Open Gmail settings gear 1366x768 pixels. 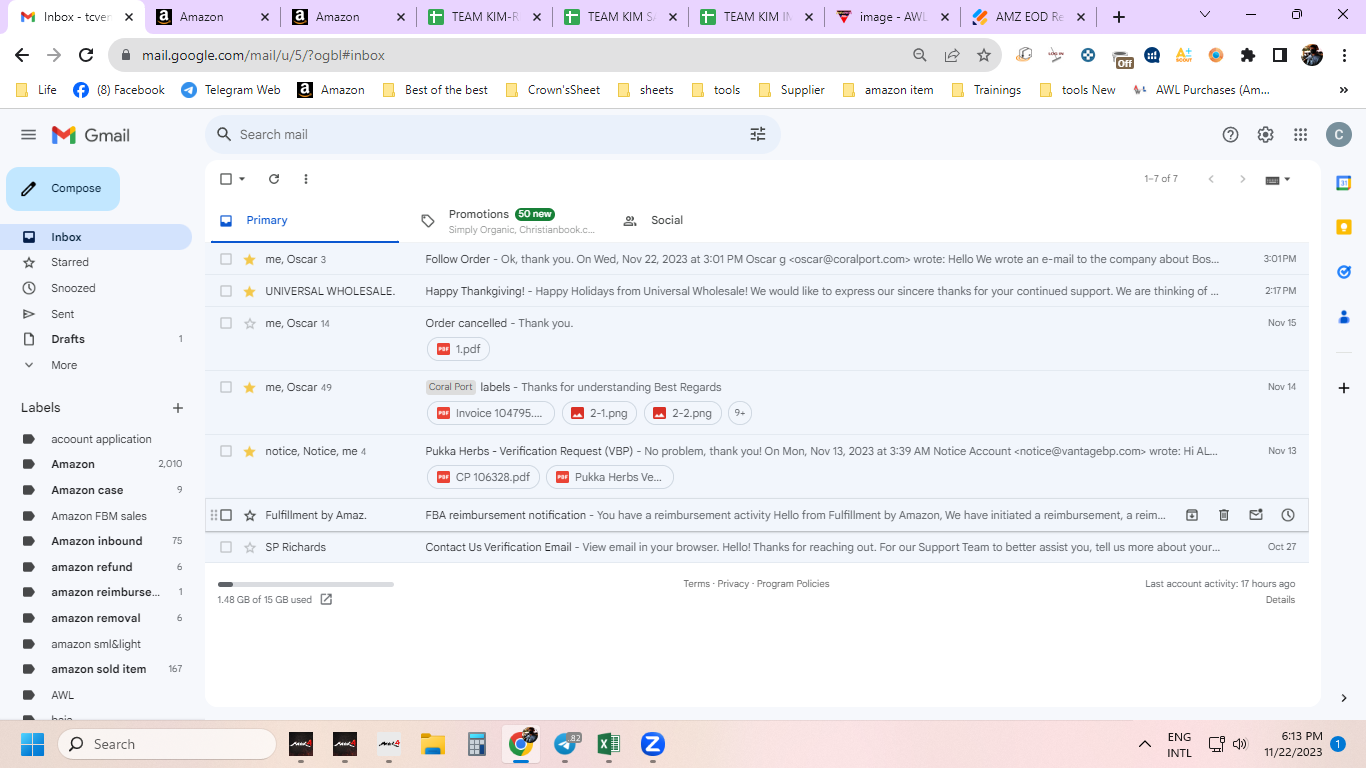point(1265,135)
